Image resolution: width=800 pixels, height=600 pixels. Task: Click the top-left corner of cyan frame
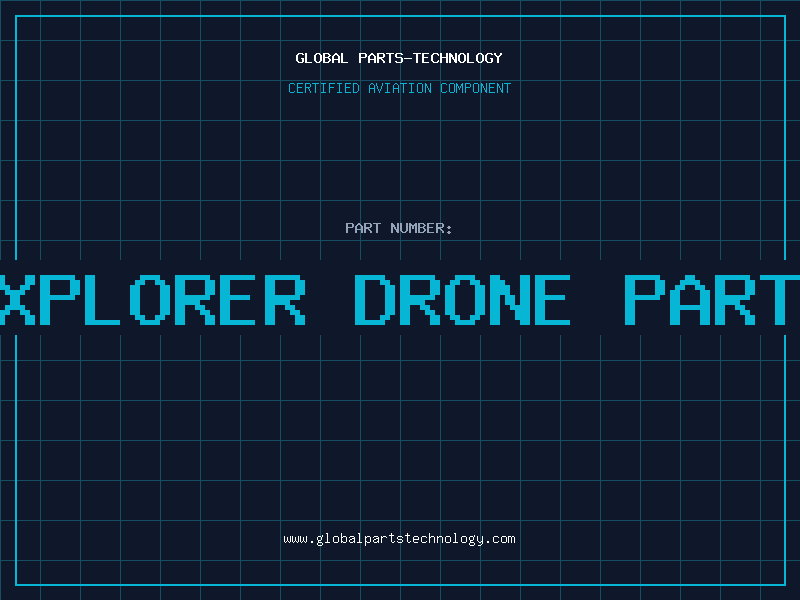(16, 16)
